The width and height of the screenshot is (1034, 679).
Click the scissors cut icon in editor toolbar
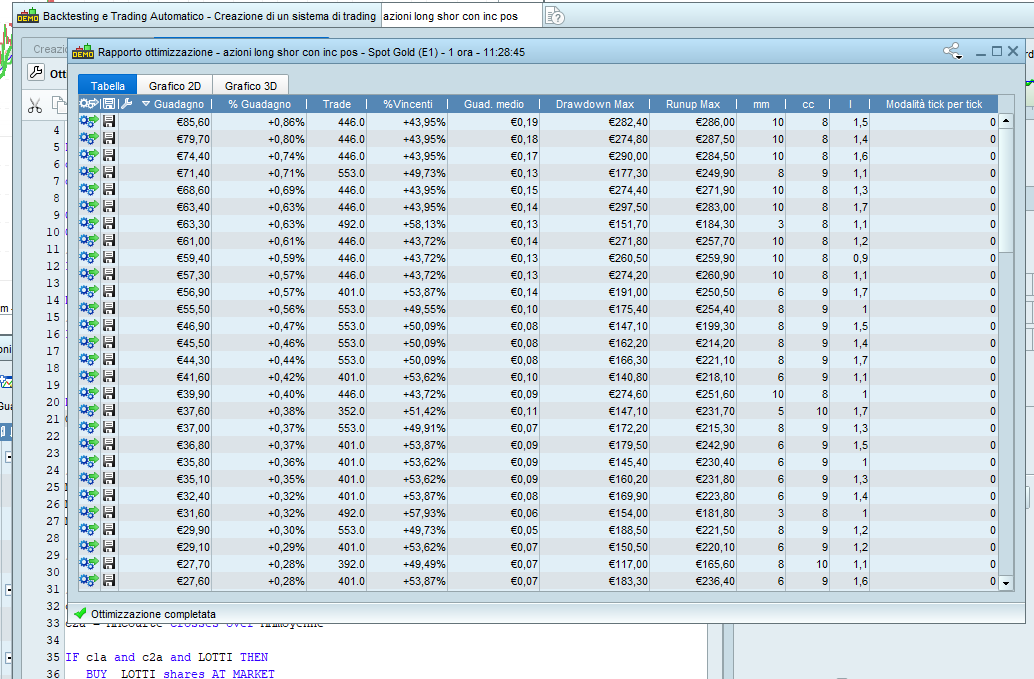(x=35, y=104)
